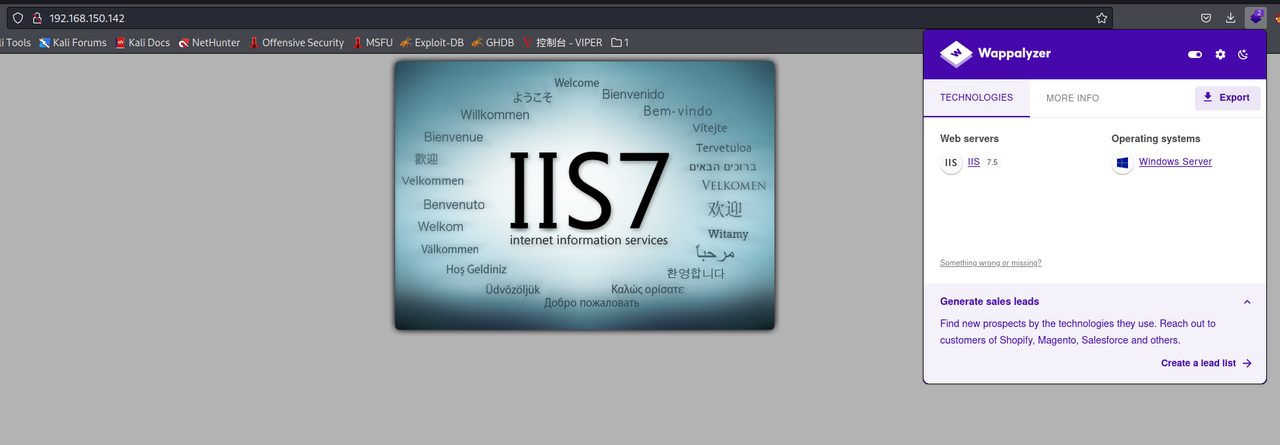1280x445 pixels.
Task: Click Something wrong or missing link
Action: pyautogui.click(x=991, y=263)
